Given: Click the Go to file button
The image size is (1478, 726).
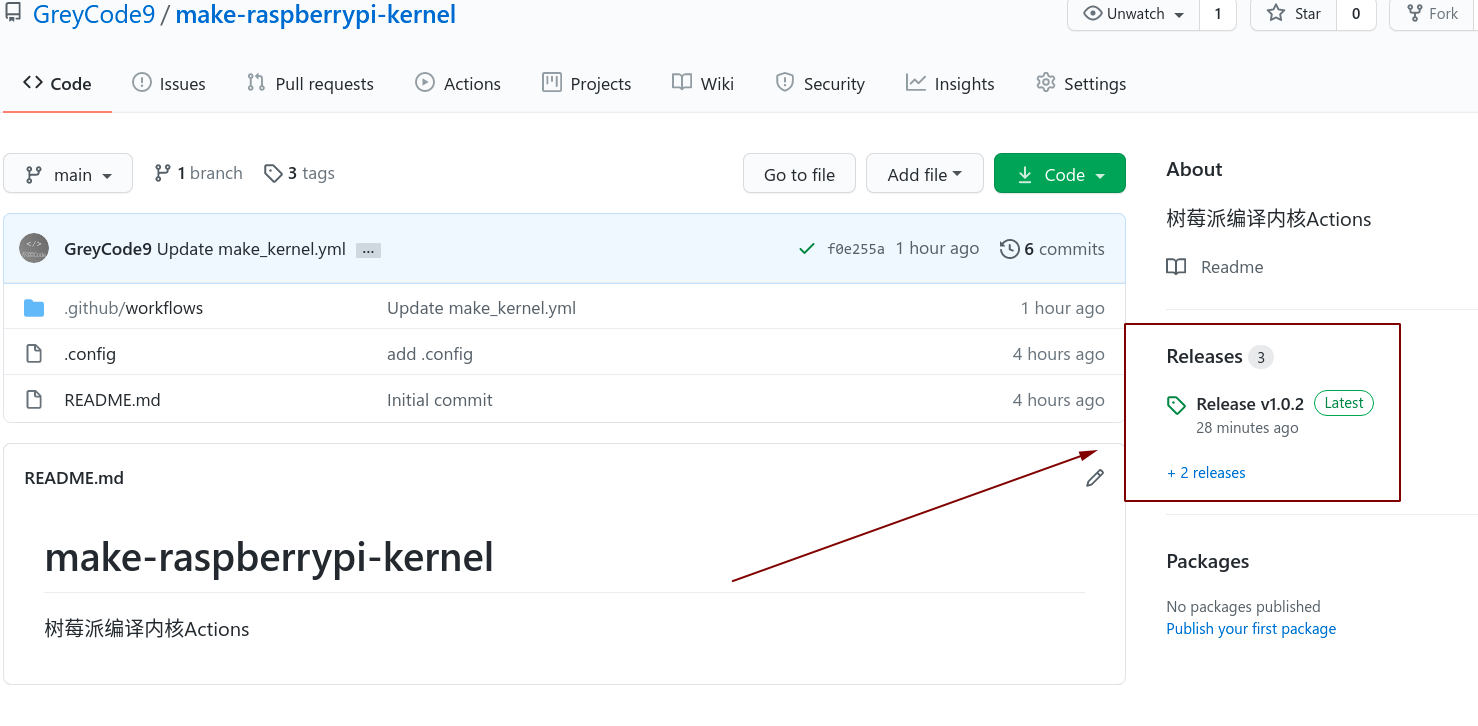Looking at the screenshot, I should [799, 174].
